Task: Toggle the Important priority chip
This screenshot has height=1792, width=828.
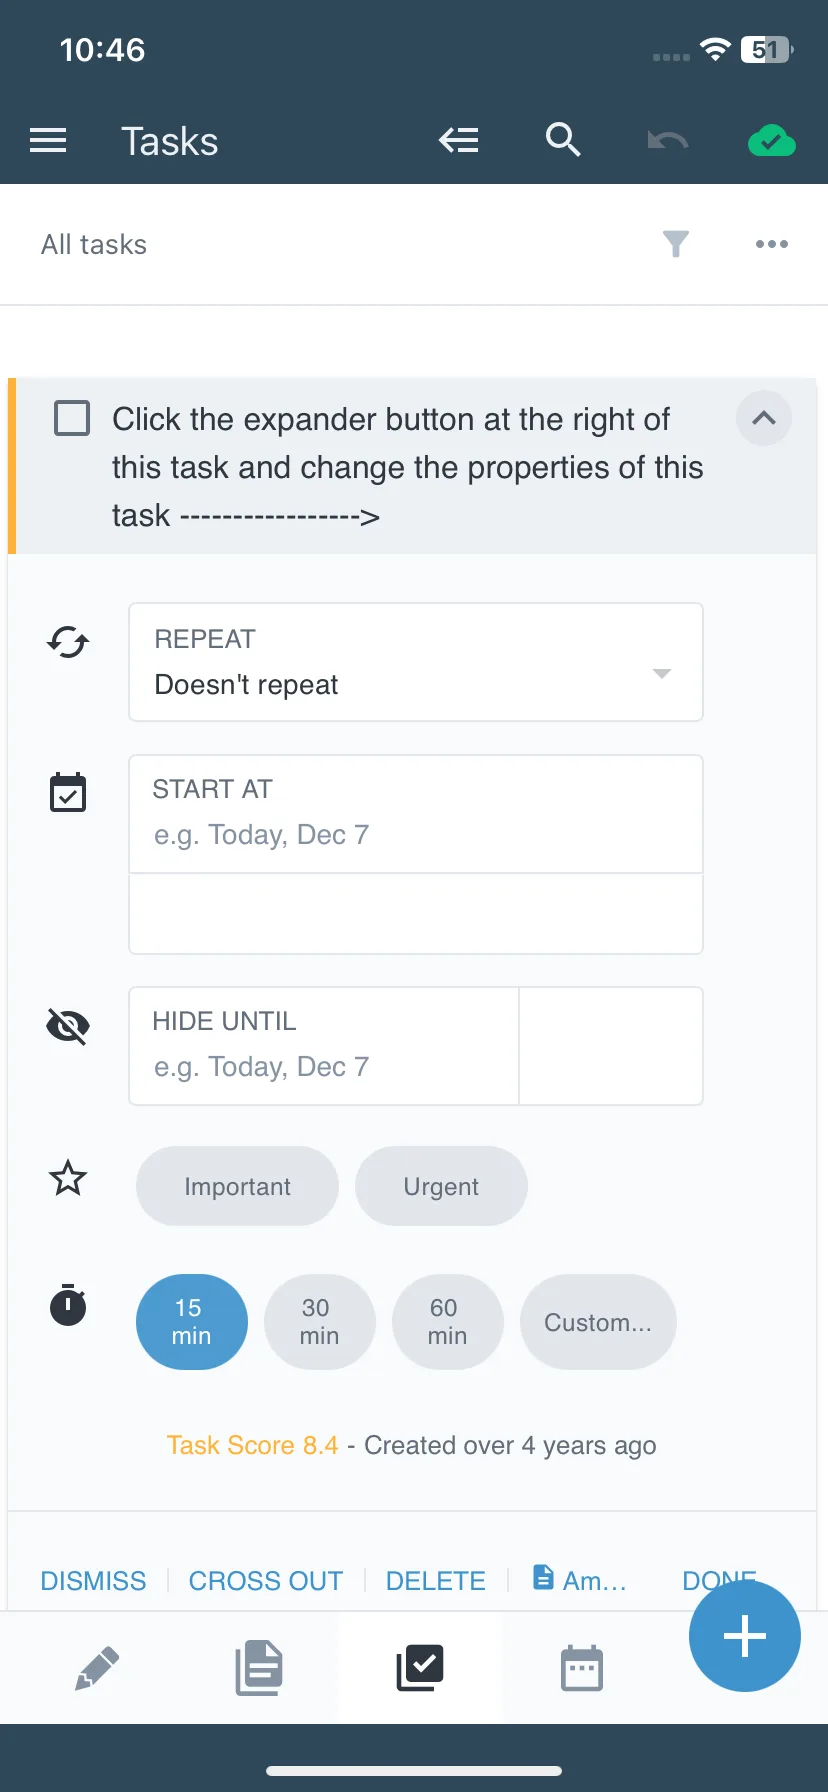Action: point(237,1186)
